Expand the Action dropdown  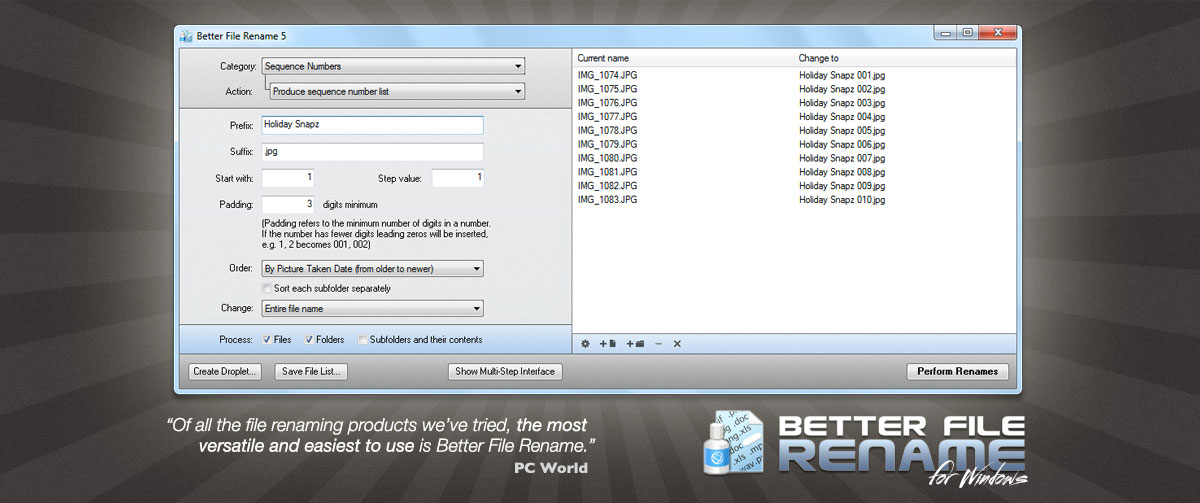(397, 91)
